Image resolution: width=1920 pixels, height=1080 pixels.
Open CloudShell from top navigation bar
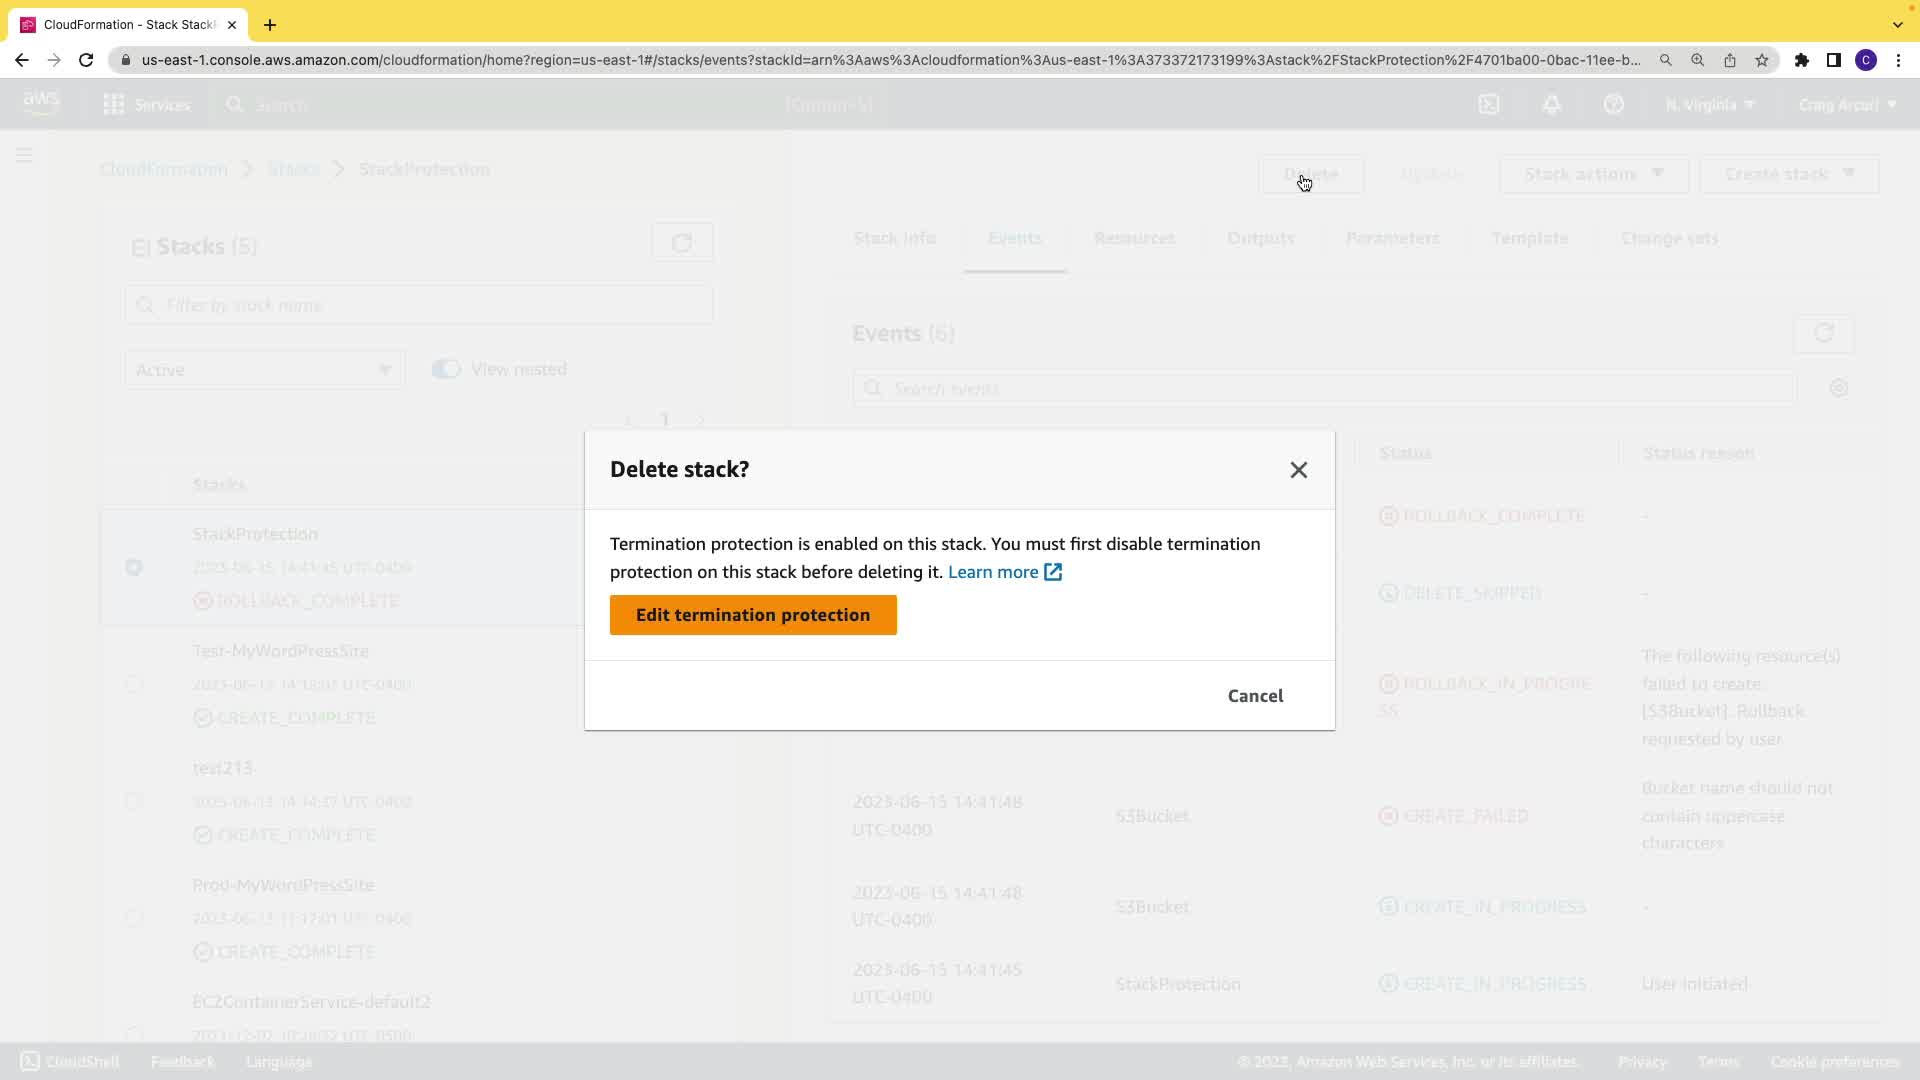tap(1489, 104)
